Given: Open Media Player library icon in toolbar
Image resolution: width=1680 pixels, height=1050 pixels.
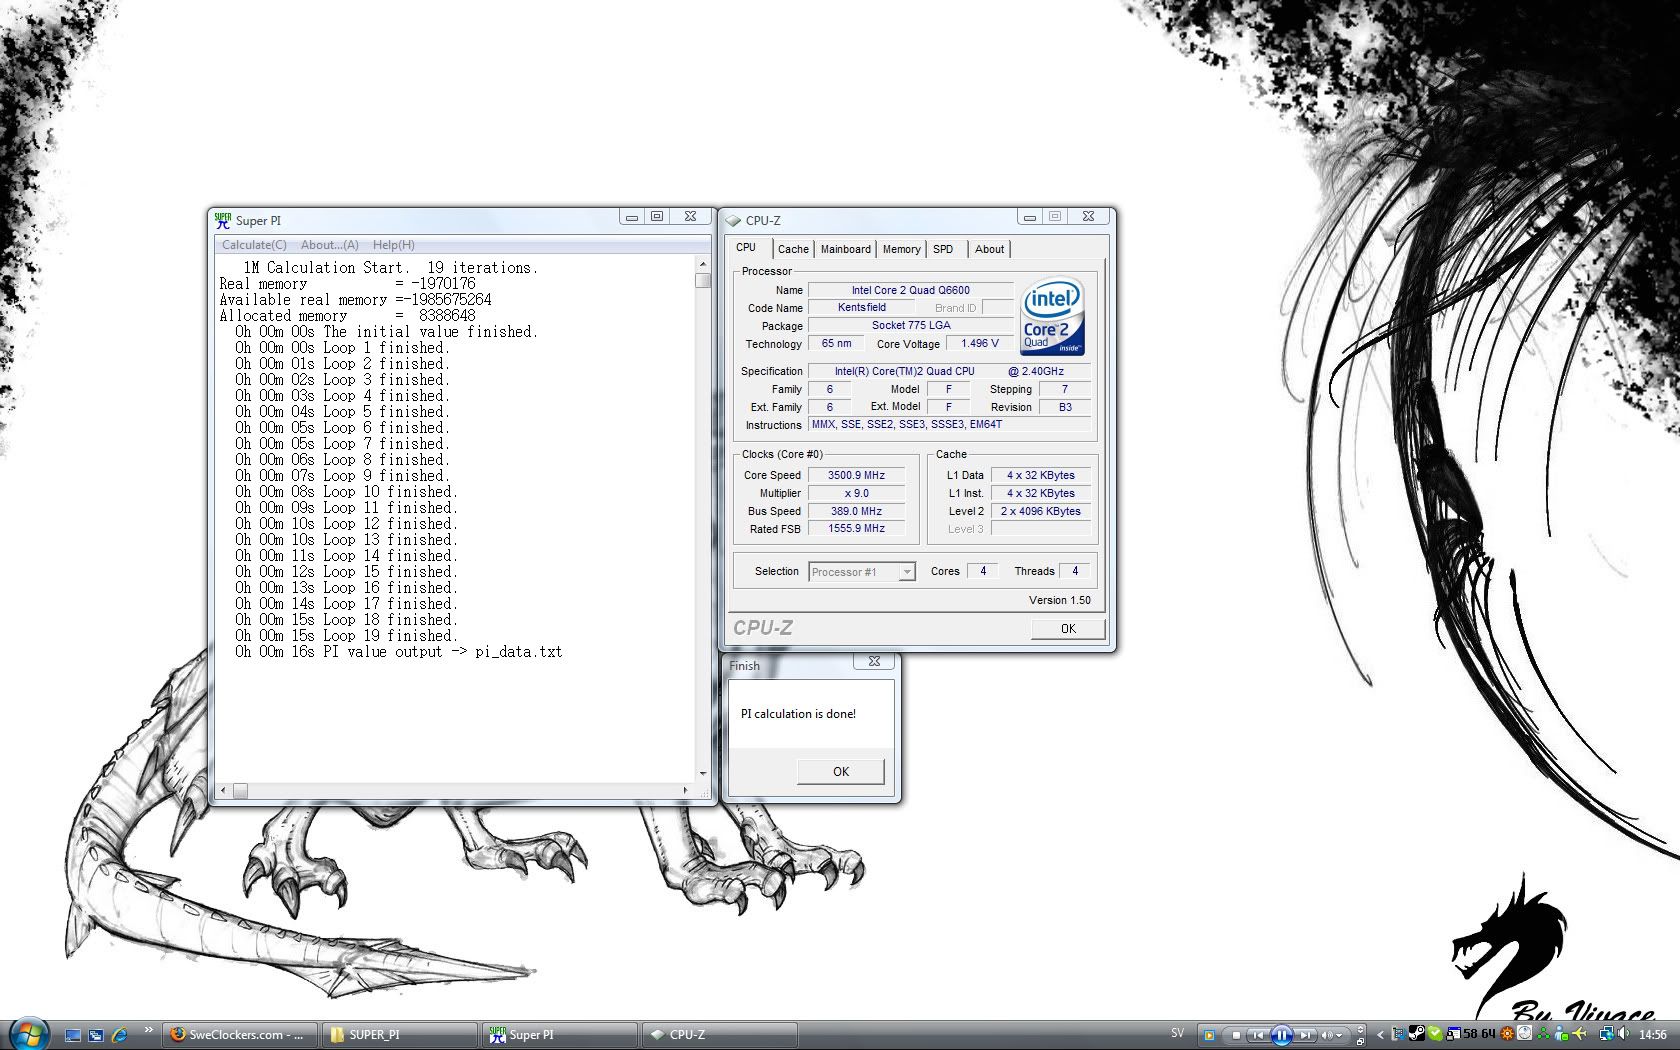Looking at the screenshot, I should (1209, 1035).
